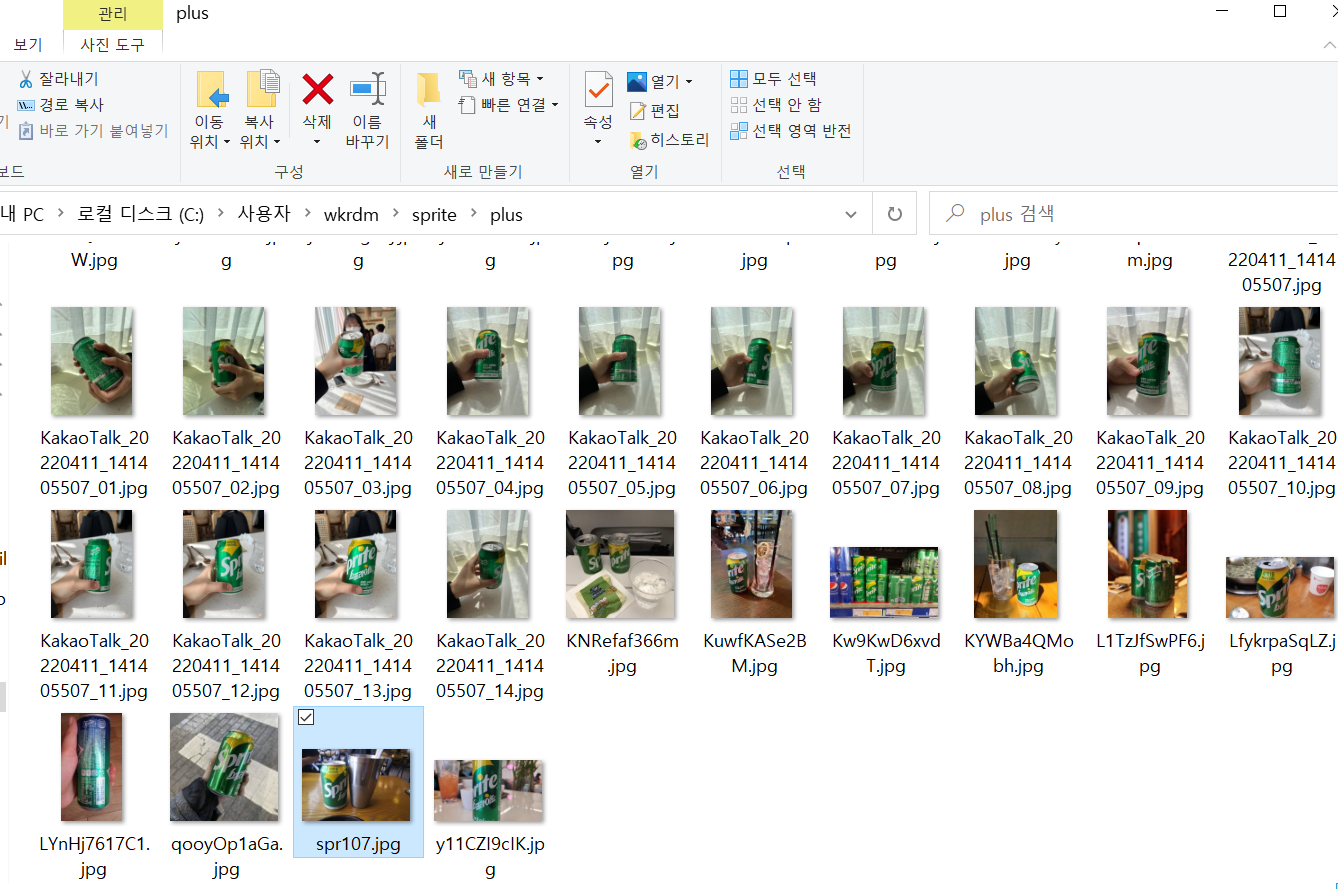
Task: Expand the chevron after 'sprite' in breadcrumb
Action: pyautogui.click(x=473, y=214)
